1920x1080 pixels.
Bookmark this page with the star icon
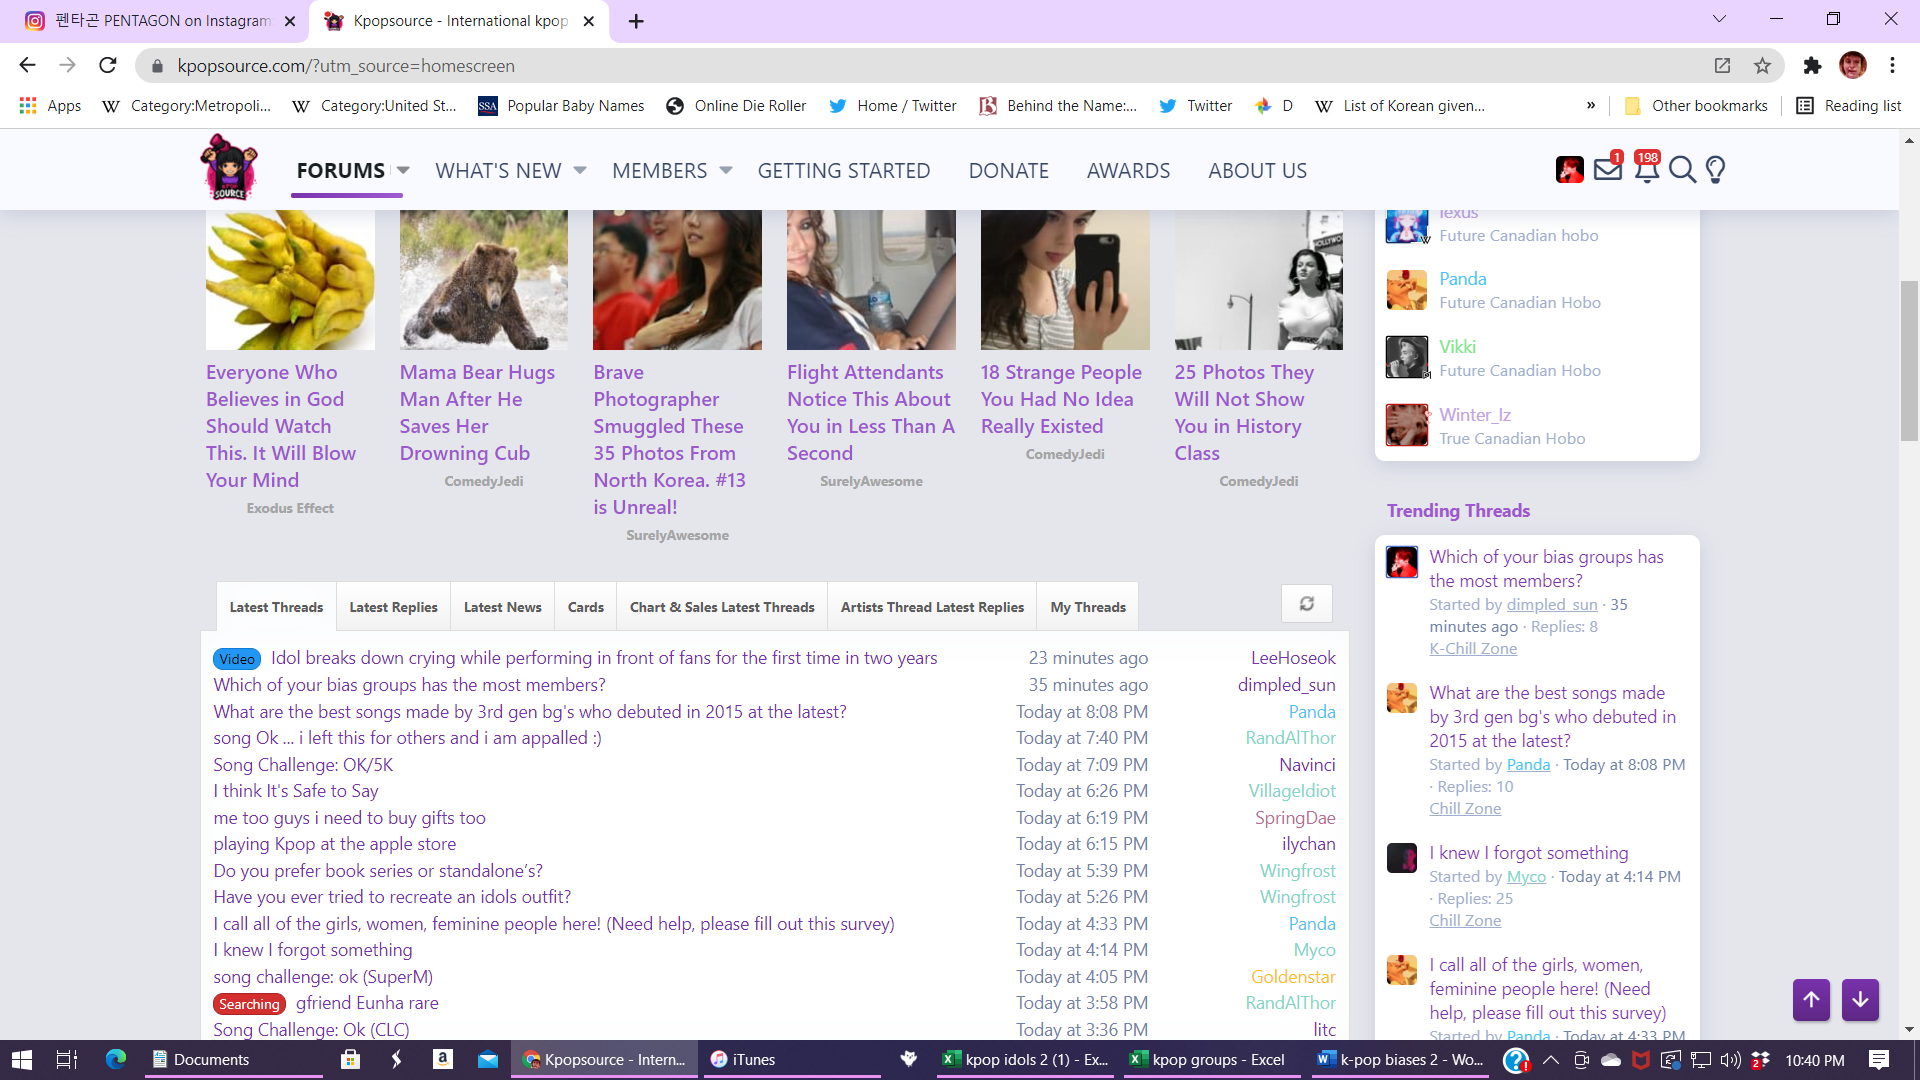click(x=1762, y=66)
